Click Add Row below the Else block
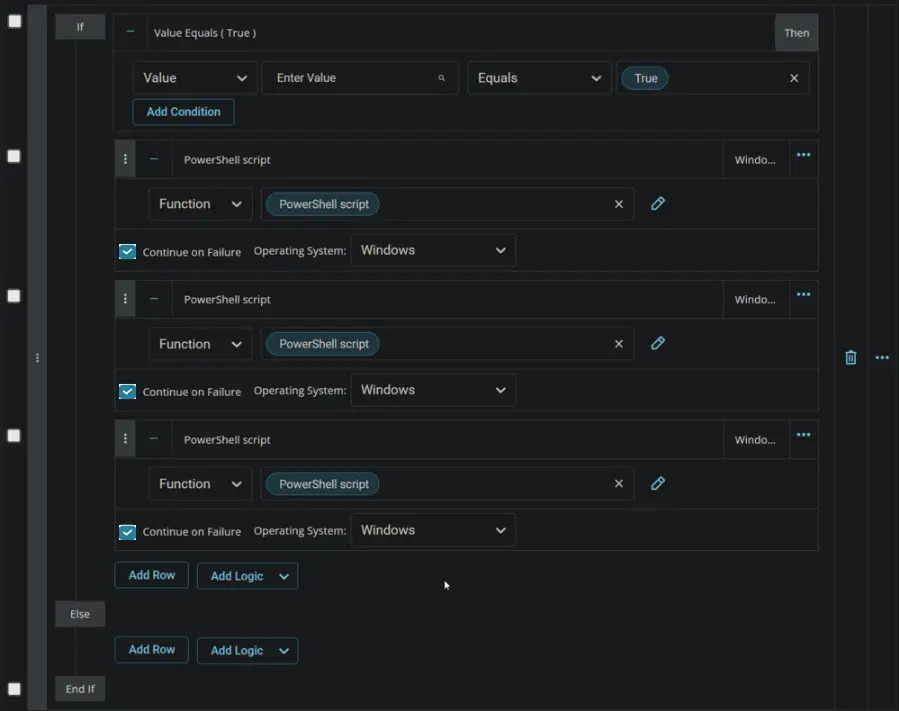 coord(151,650)
